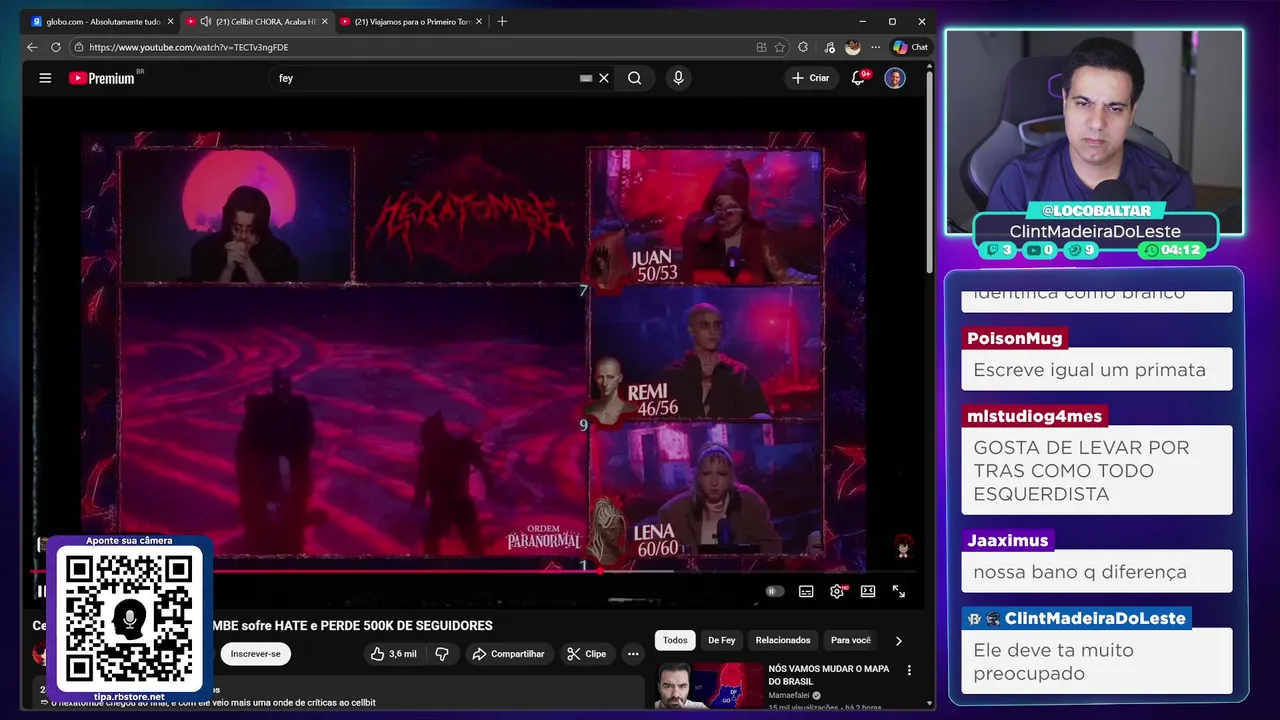Image resolution: width=1280 pixels, height=720 pixels.
Task: Click the mlstudiog4mes chat username
Action: (1034, 416)
